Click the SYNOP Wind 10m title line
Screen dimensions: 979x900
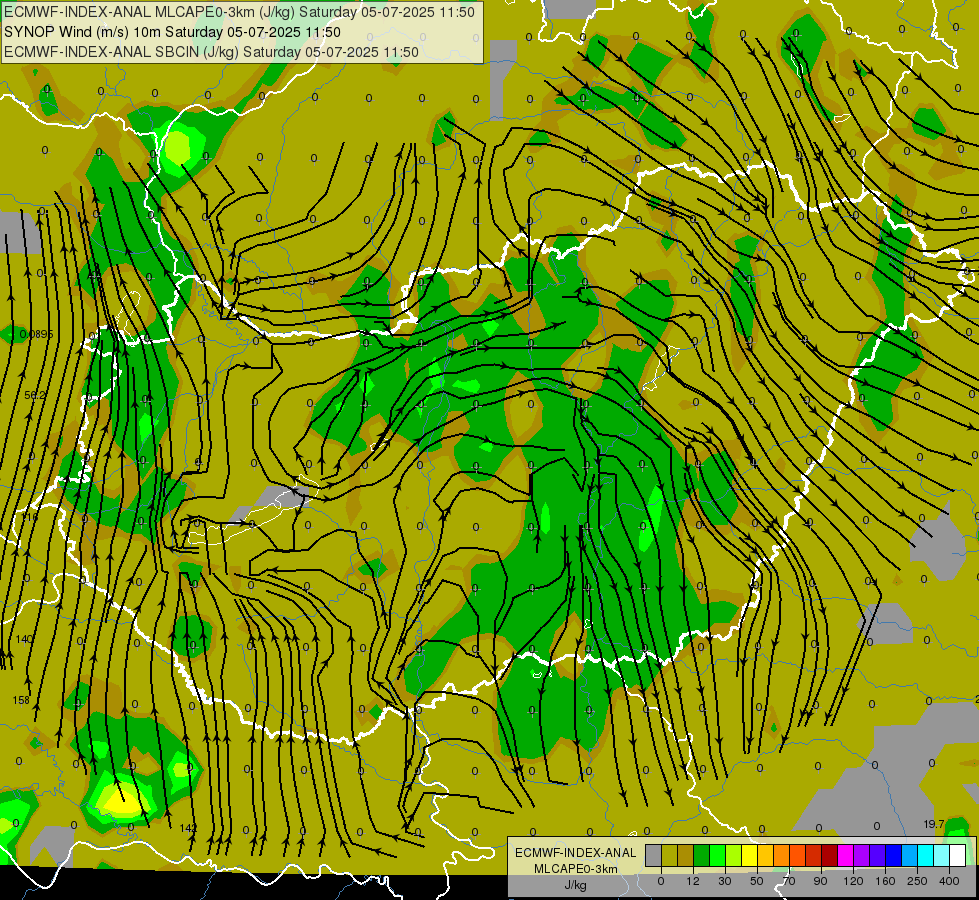coord(172,32)
